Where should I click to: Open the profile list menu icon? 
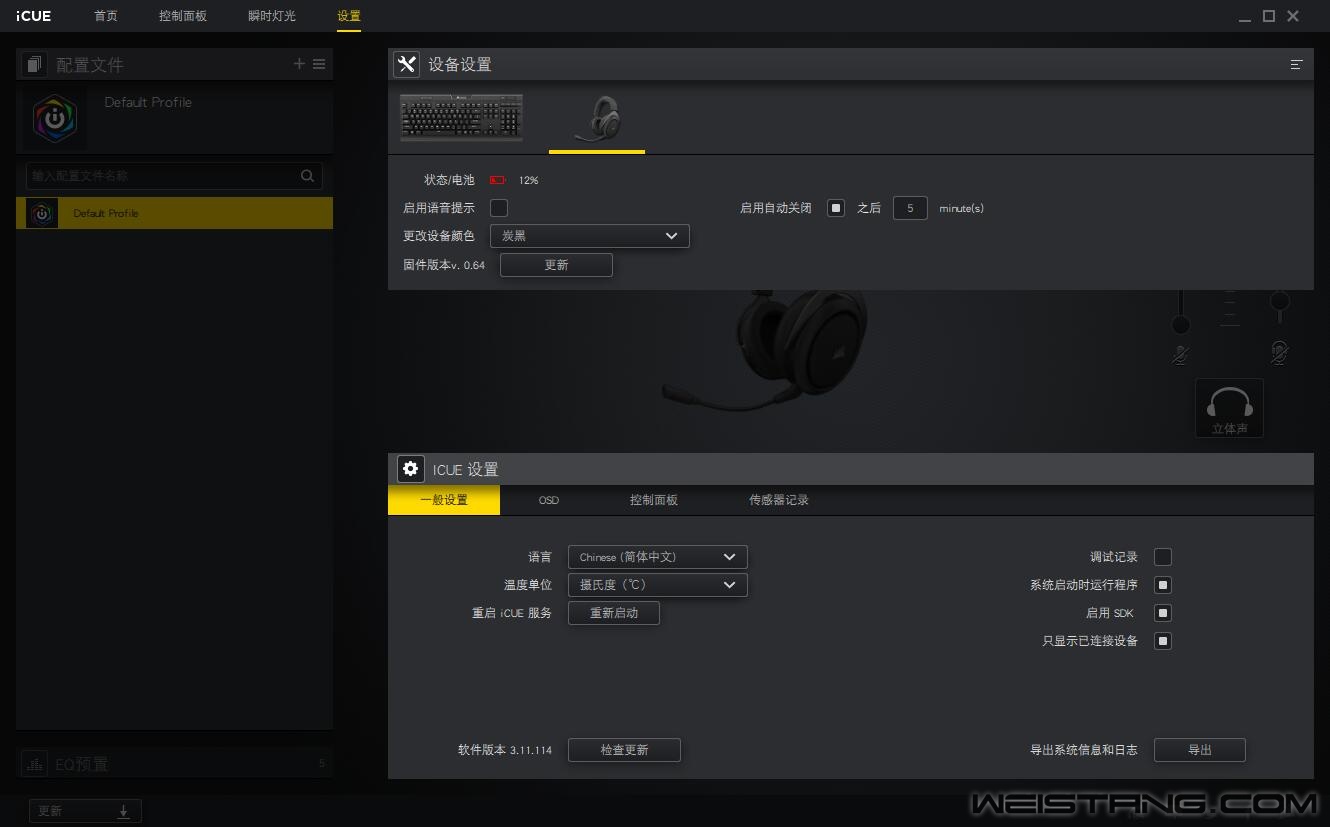(x=319, y=64)
